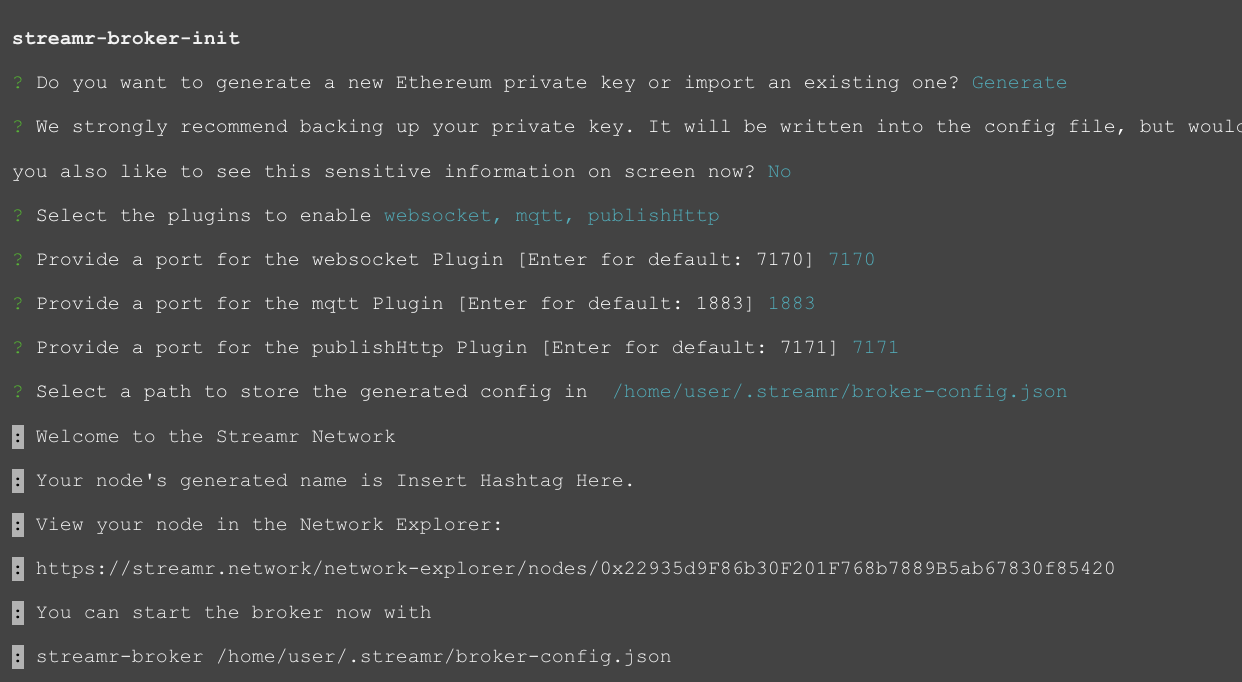Click the cyan 7170 websocket port answer
The width and height of the screenshot is (1242, 682).
tap(851, 260)
